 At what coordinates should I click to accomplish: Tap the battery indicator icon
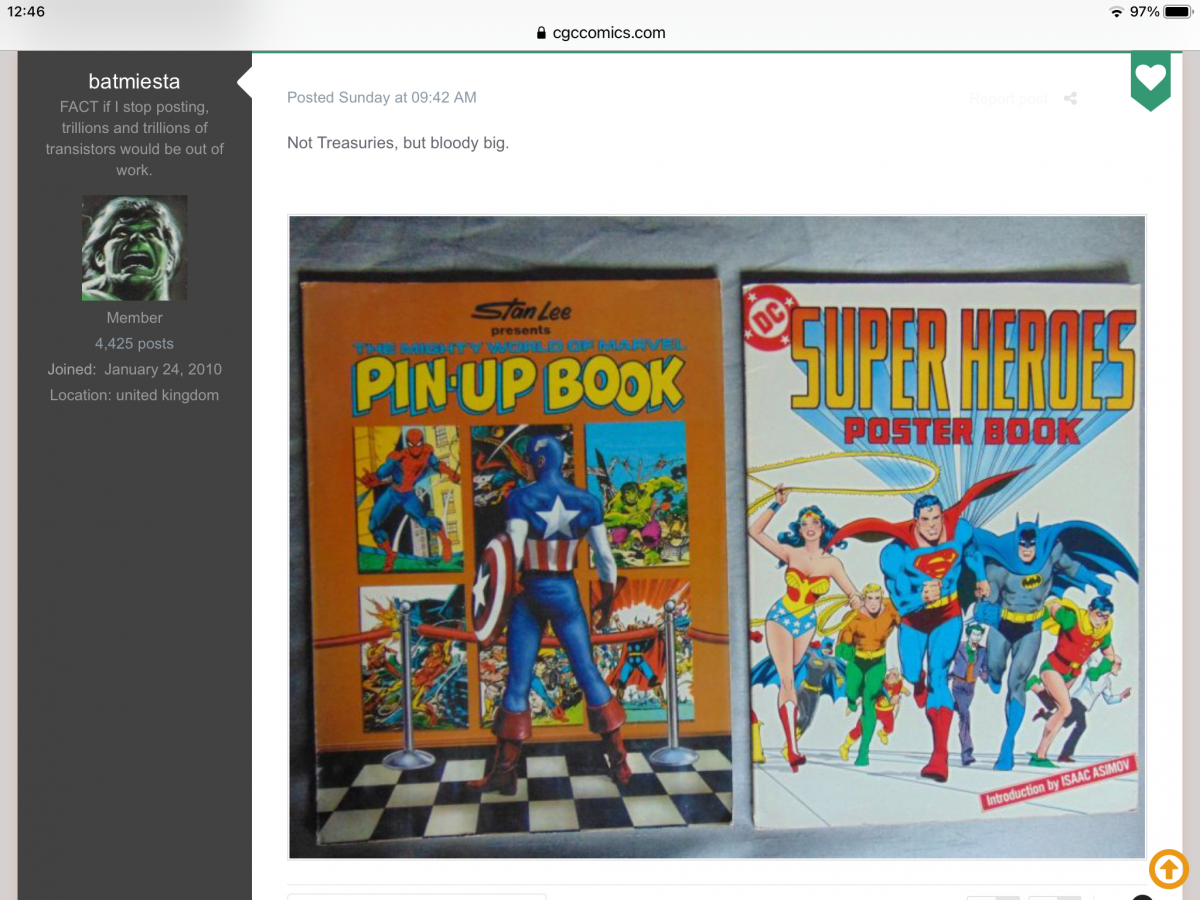click(x=1176, y=12)
